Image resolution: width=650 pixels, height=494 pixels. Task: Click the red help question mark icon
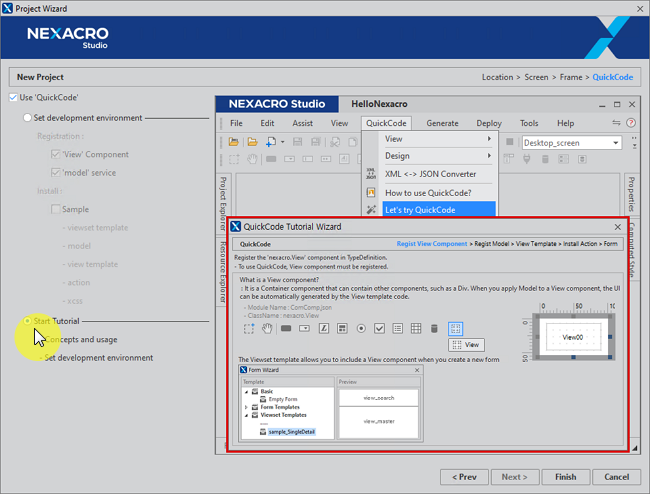[631, 123]
